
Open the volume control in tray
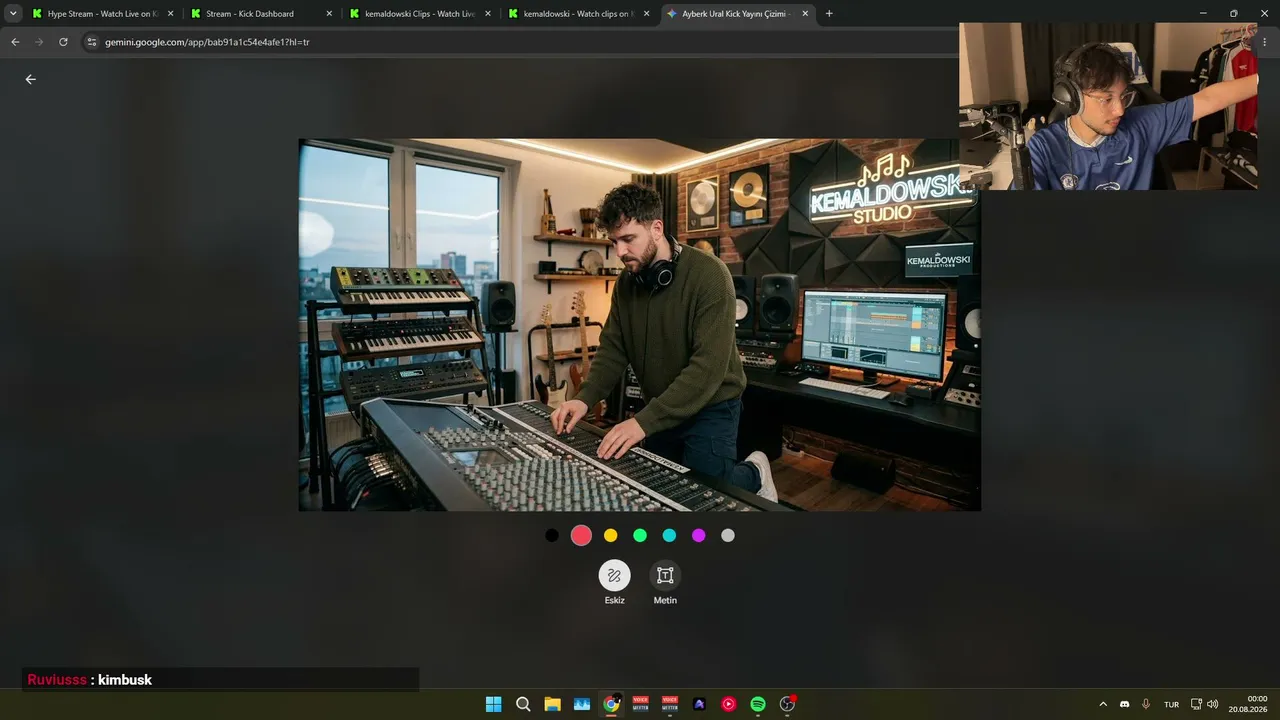pyautogui.click(x=1213, y=704)
